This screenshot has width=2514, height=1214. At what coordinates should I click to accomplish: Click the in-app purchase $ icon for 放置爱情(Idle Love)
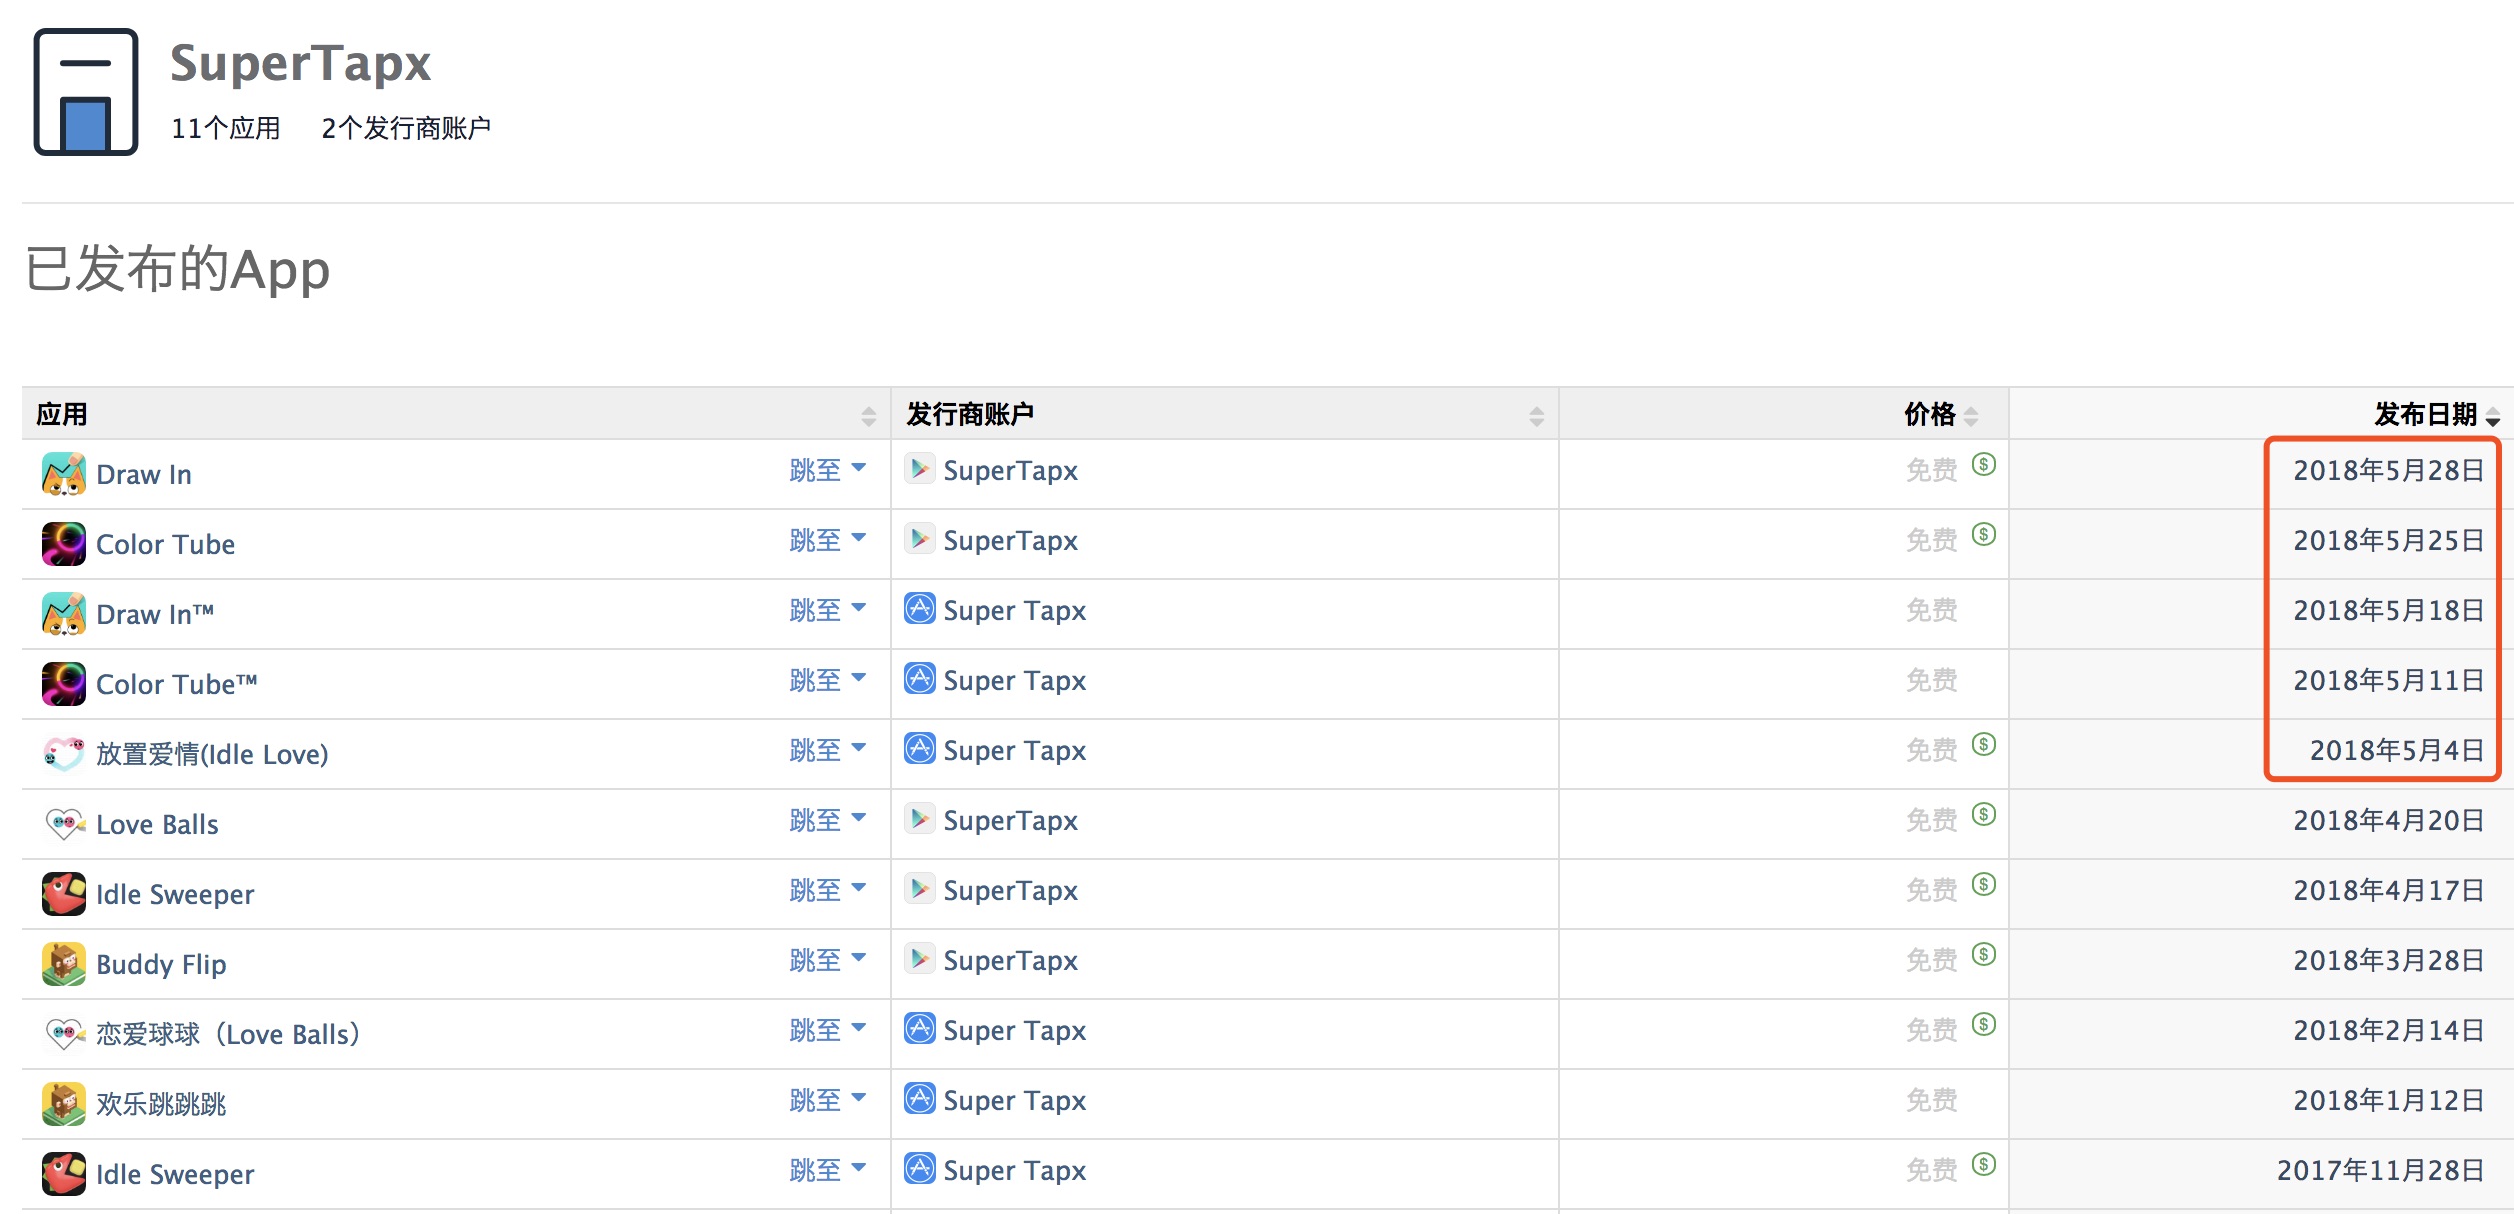click(x=1984, y=744)
